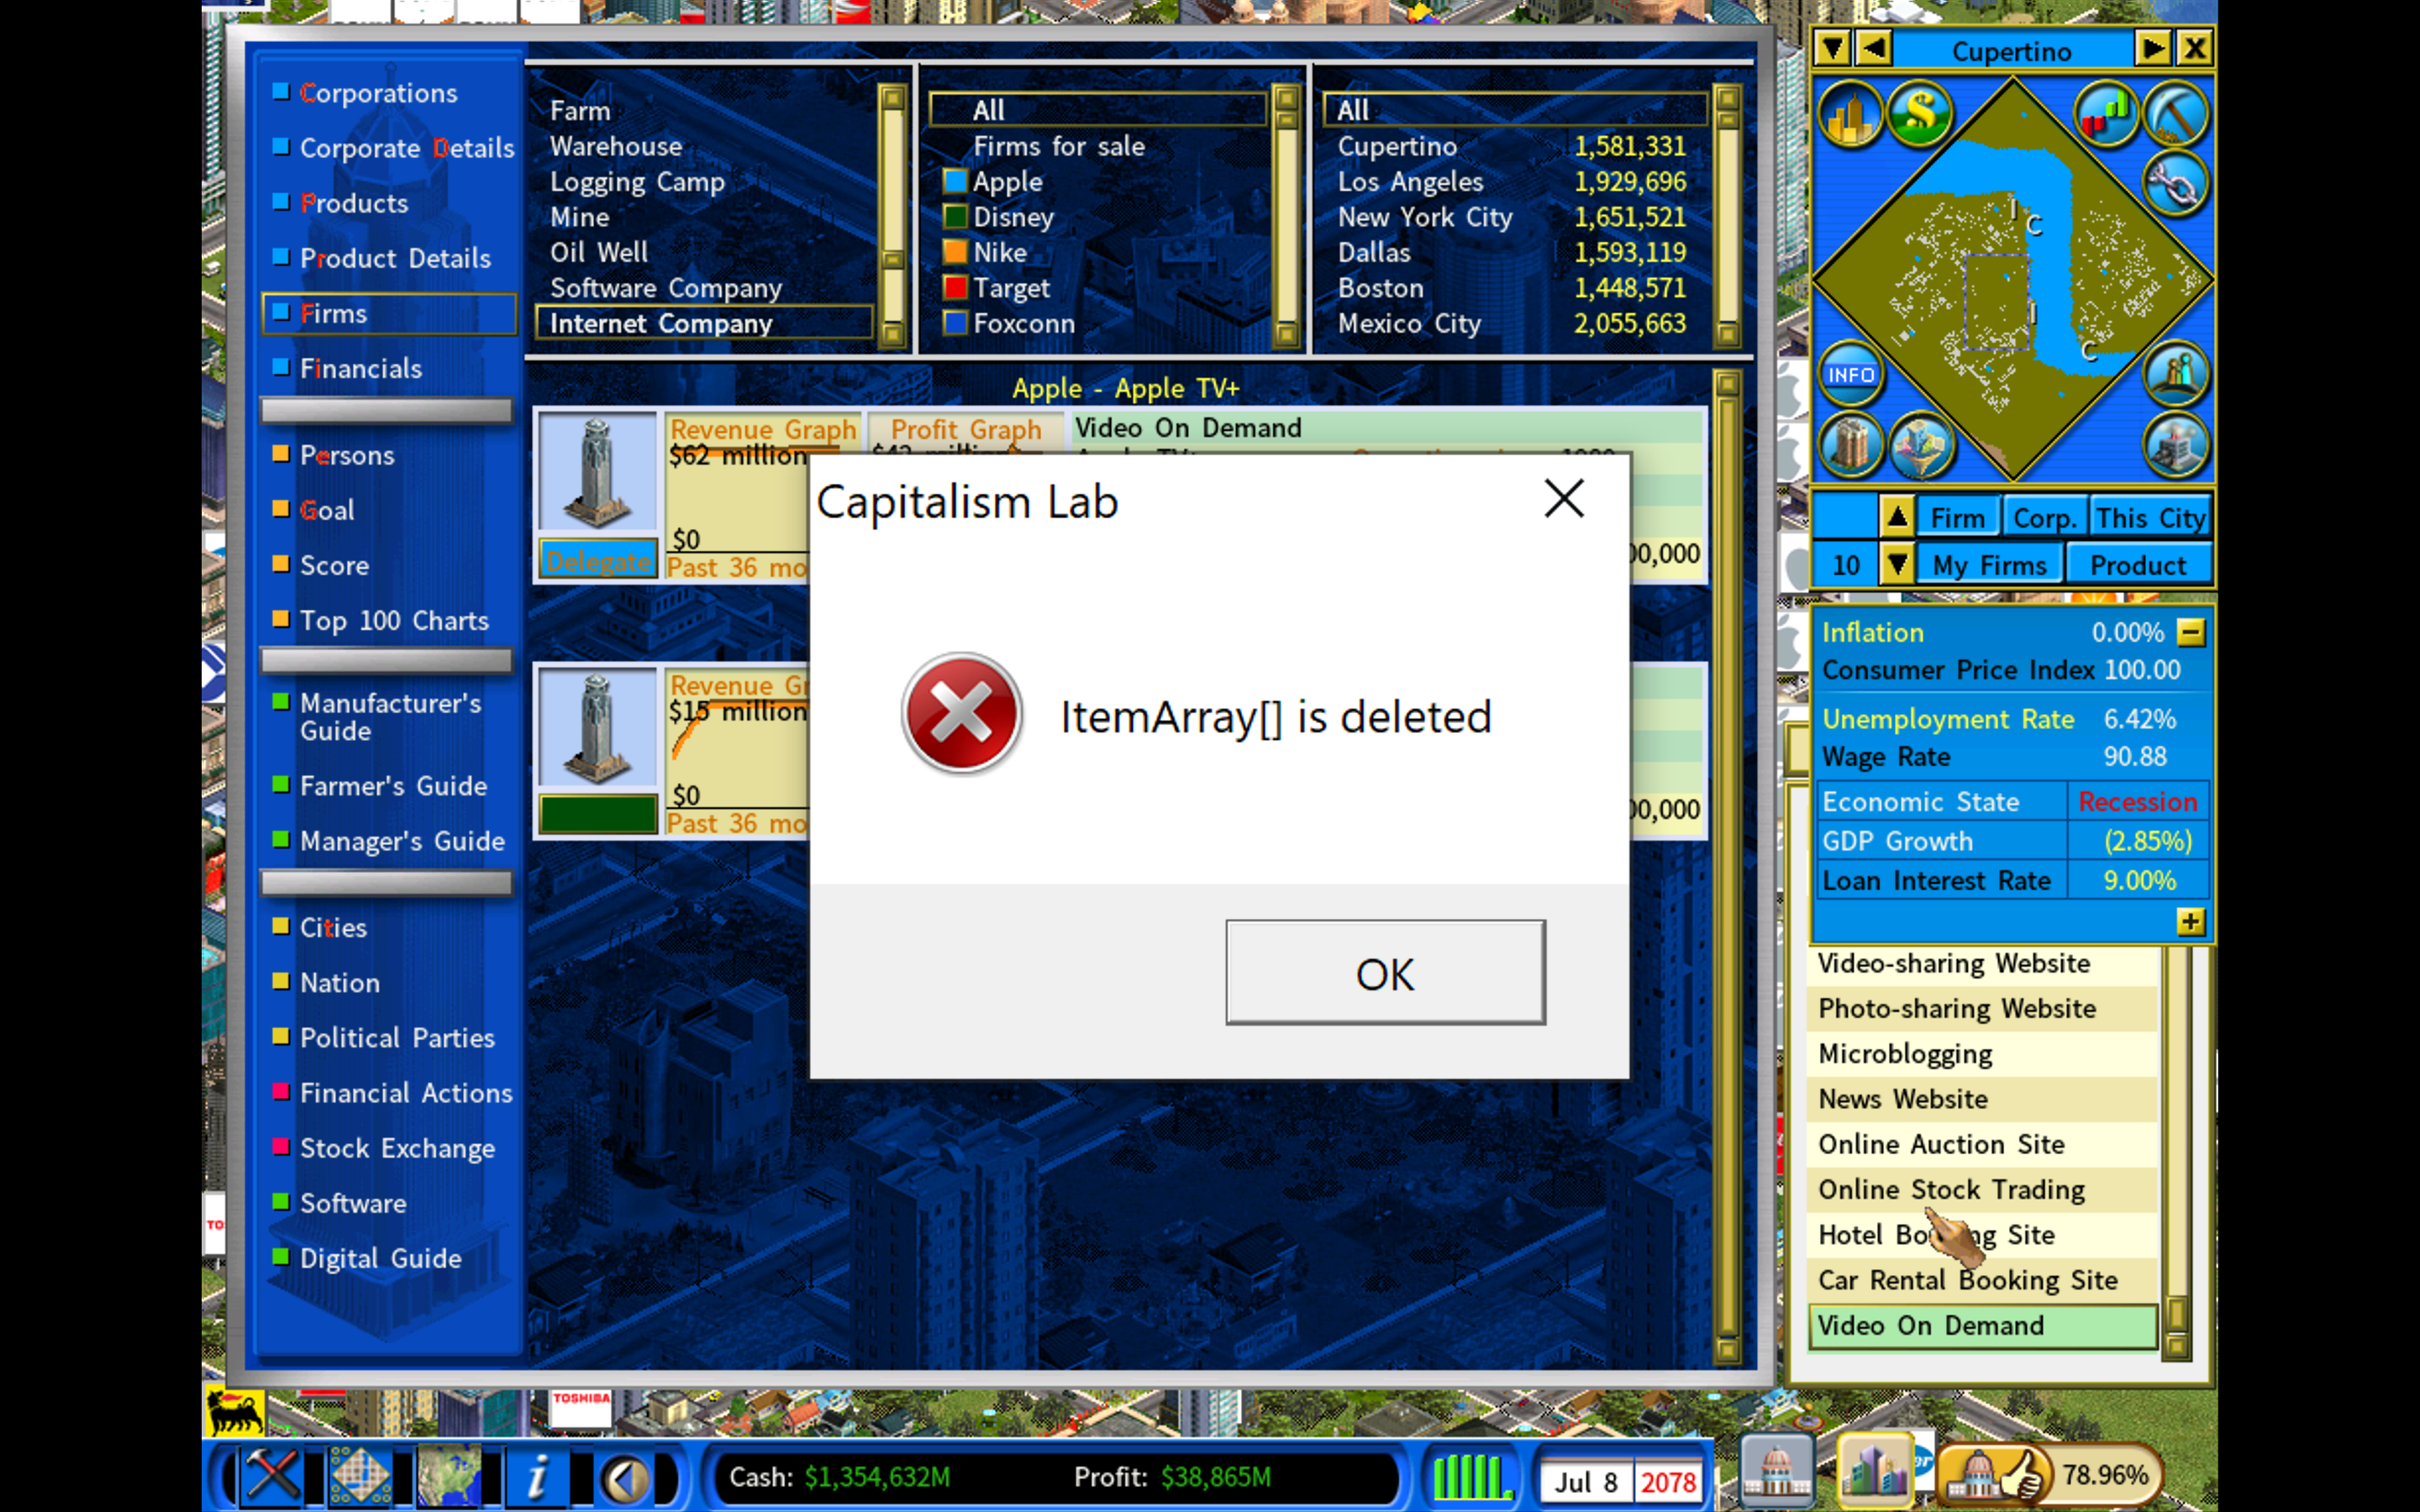Viewport: 2420px width, 1512px height.
Task: Expand the city selector dropdown showing Cupertino
Action: (x=1838, y=50)
